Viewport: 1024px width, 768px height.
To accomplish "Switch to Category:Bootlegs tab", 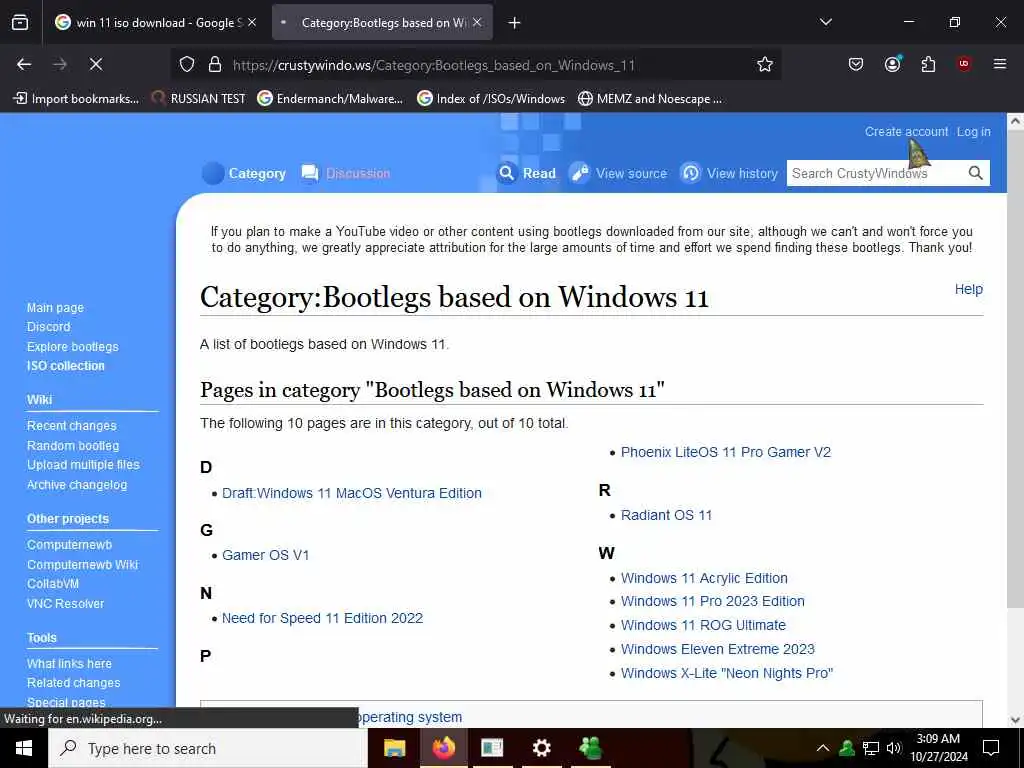I will (x=382, y=23).
